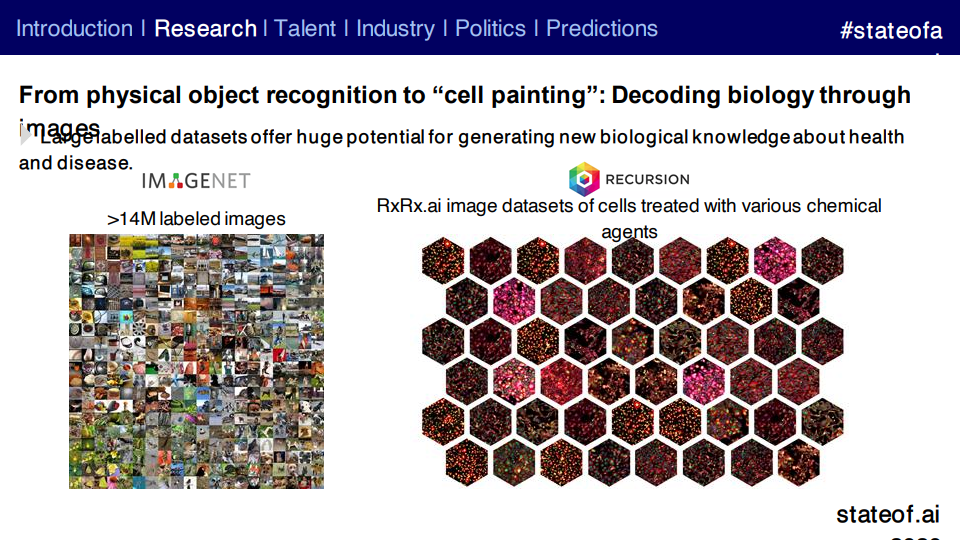Go to the Talent section
The width and height of the screenshot is (960, 540).
coord(304,28)
